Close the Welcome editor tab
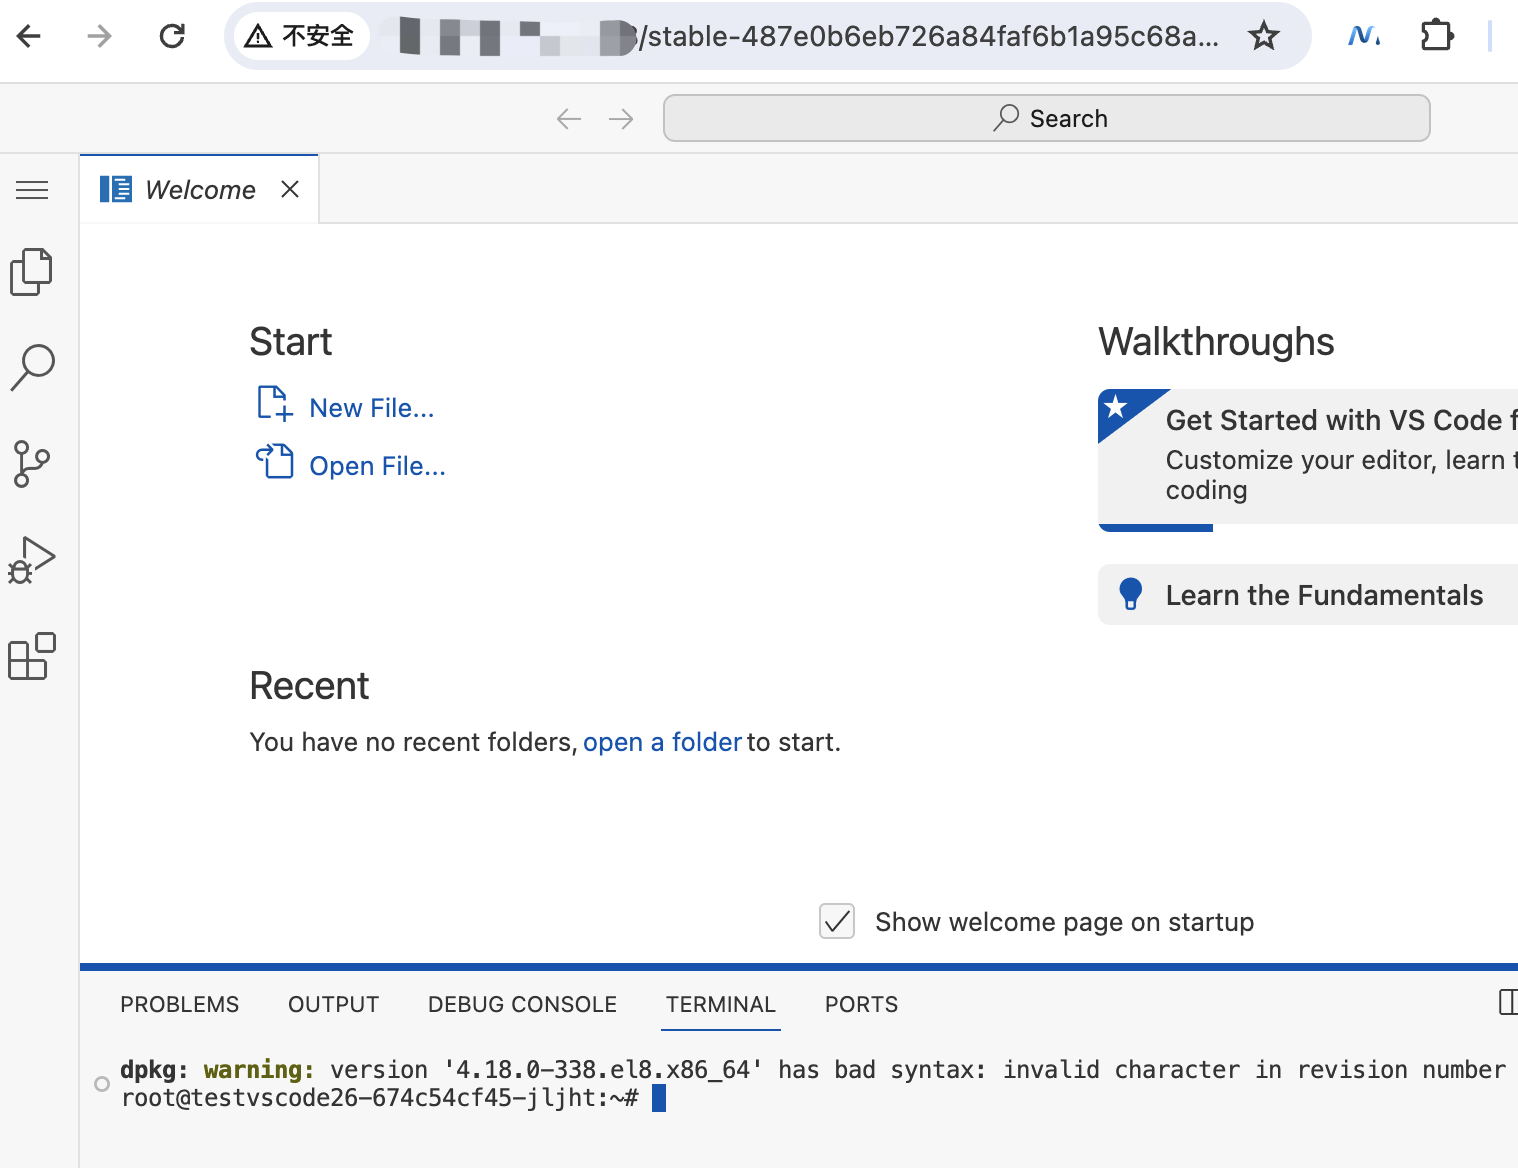This screenshot has width=1518, height=1168. coord(290,189)
